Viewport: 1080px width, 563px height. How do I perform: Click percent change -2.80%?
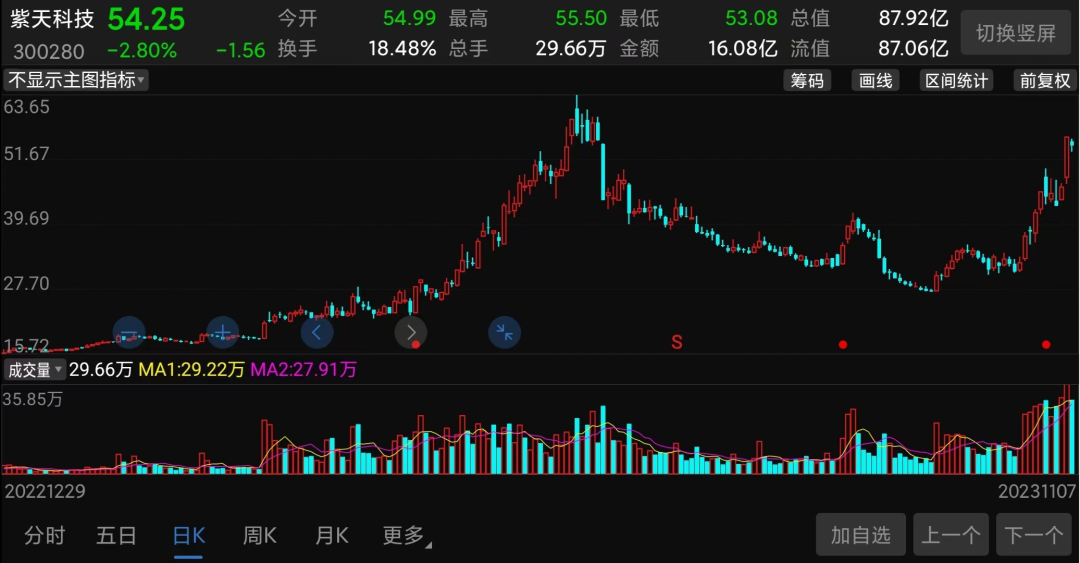point(142,50)
